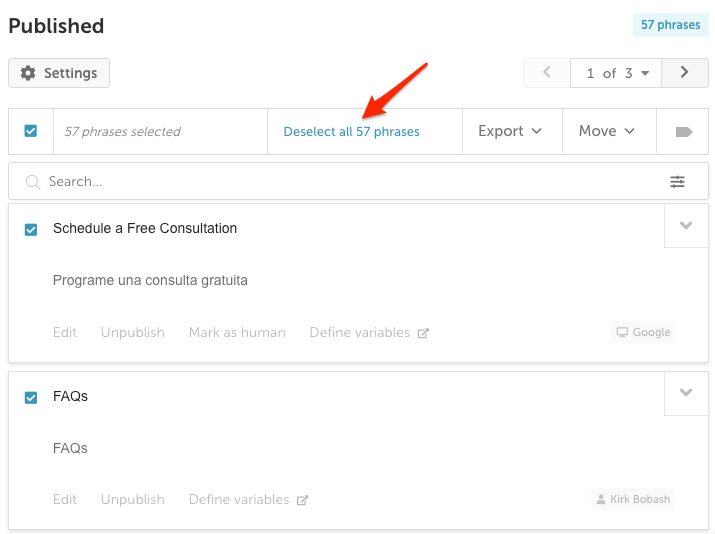715x534 pixels.
Task: Uncheck the FAQs phrase checkbox
Action: [x=31, y=398]
